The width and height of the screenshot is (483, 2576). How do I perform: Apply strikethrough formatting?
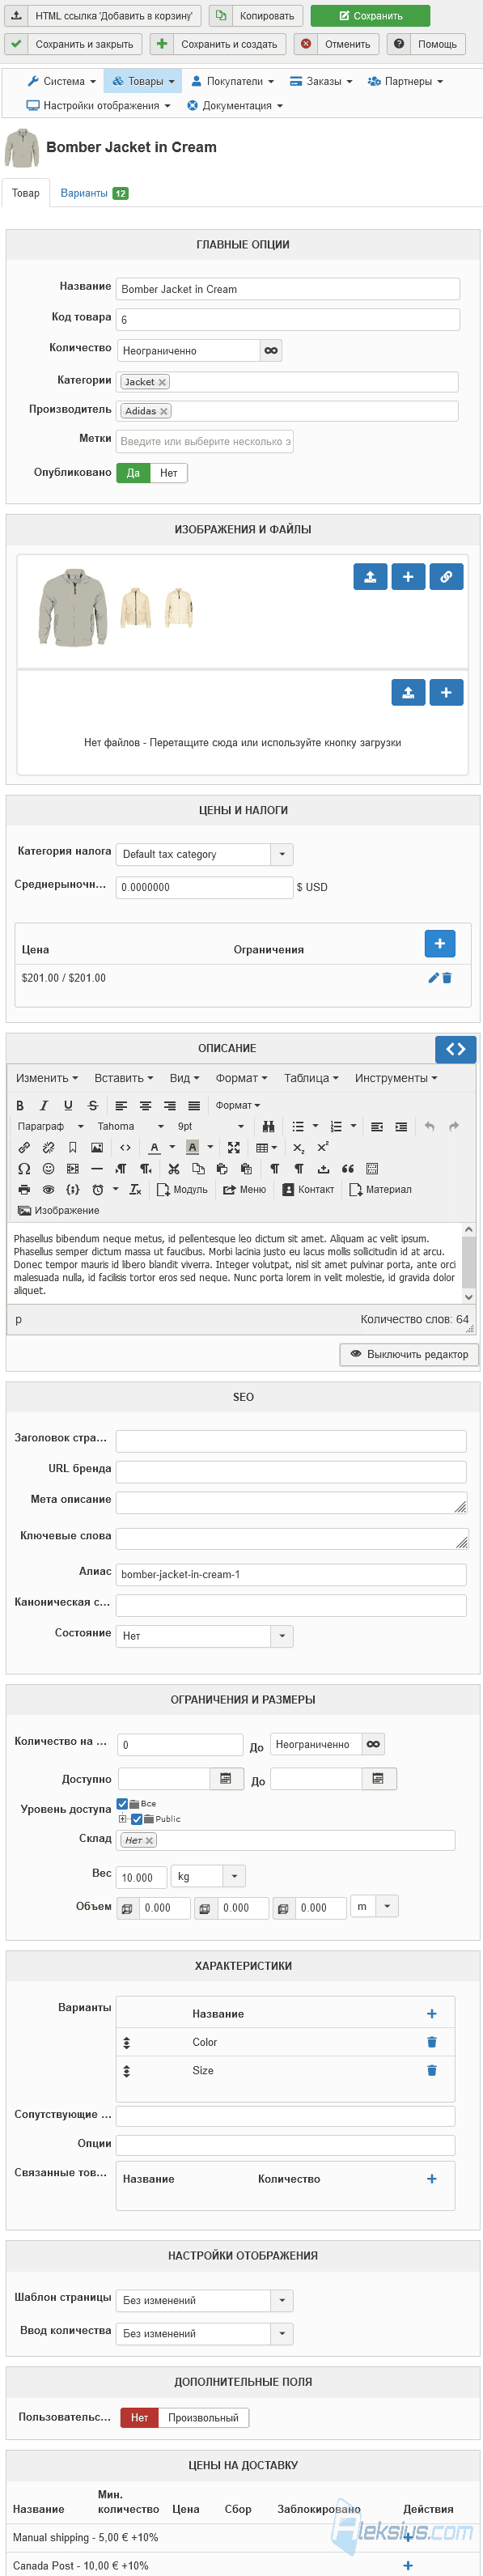point(93,1105)
